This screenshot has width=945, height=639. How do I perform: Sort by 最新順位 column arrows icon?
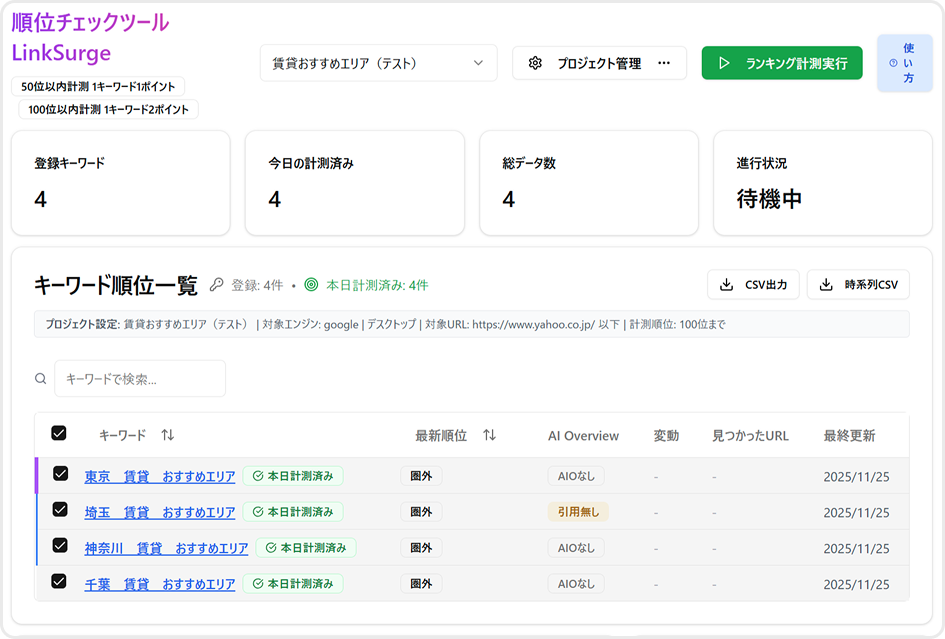pos(489,435)
